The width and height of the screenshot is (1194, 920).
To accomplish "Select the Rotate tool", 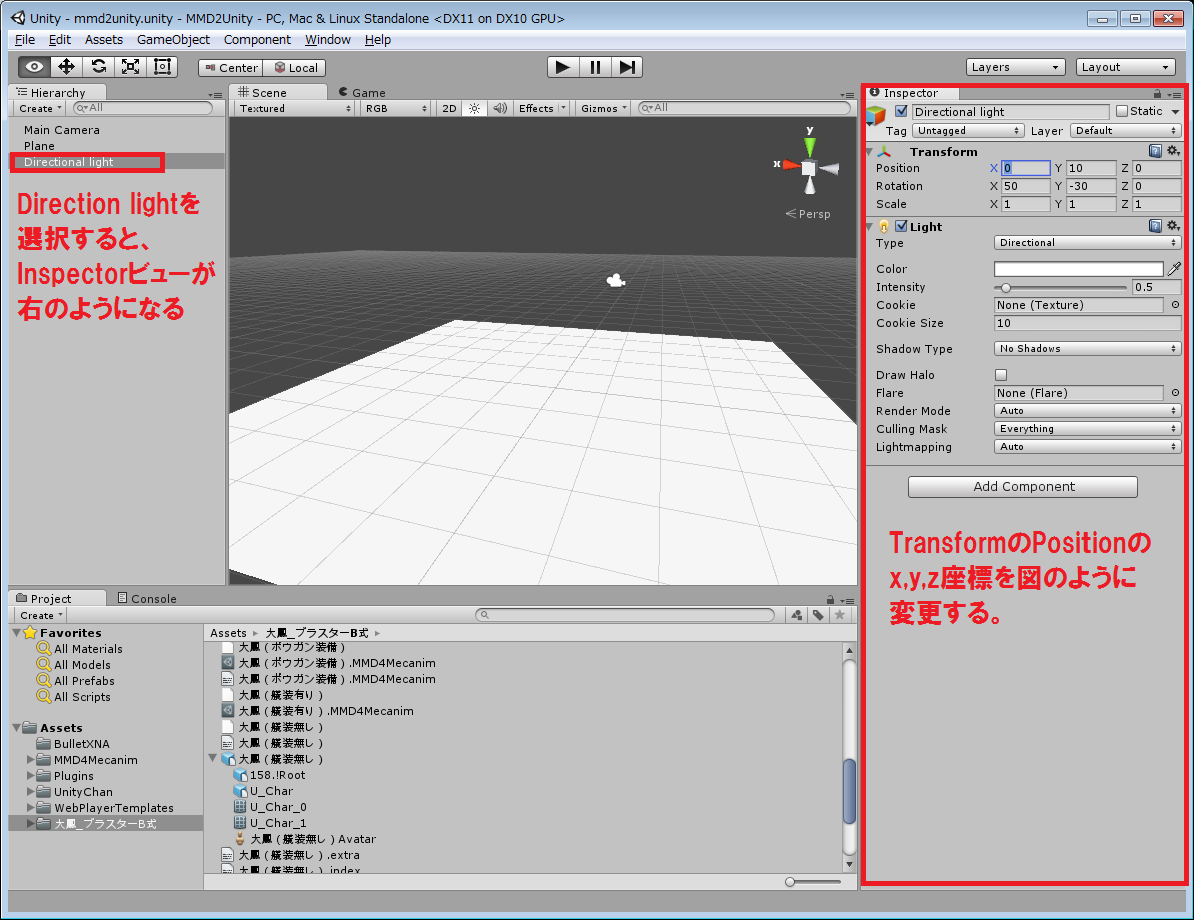I will pyautogui.click(x=98, y=67).
